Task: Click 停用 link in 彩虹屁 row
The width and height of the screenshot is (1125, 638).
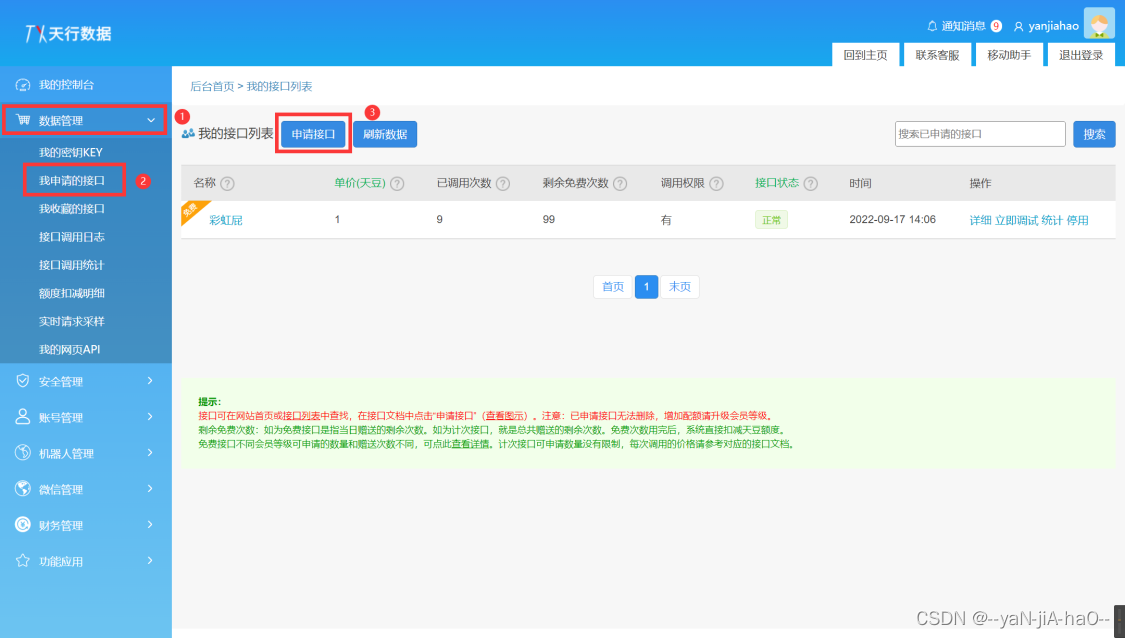Action: click(1077, 220)
